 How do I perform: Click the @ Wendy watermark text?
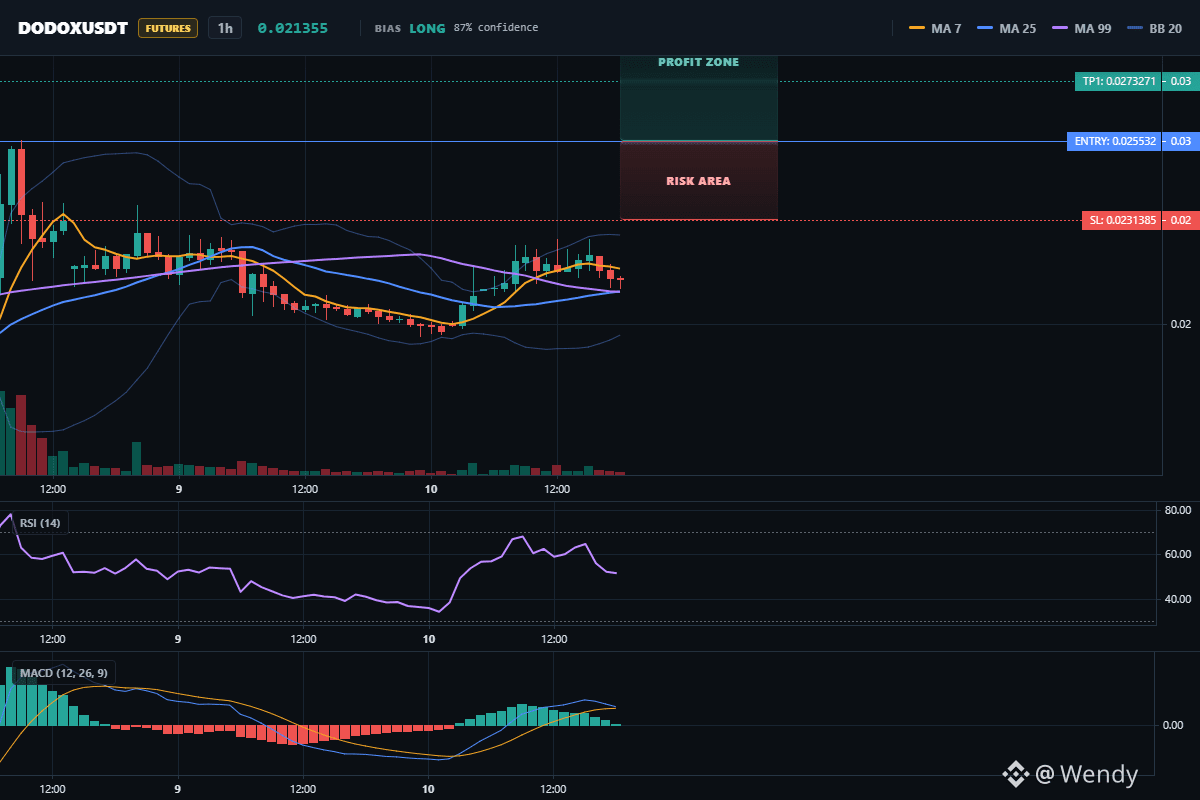1087,774
